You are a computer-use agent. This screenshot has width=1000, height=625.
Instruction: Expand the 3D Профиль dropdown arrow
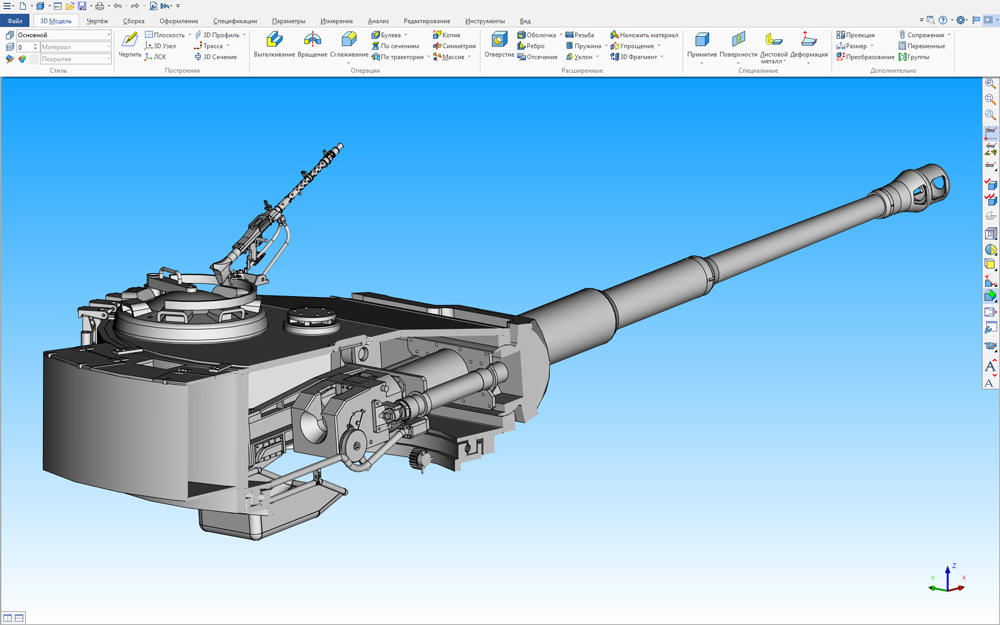click(x=244, y=35)
